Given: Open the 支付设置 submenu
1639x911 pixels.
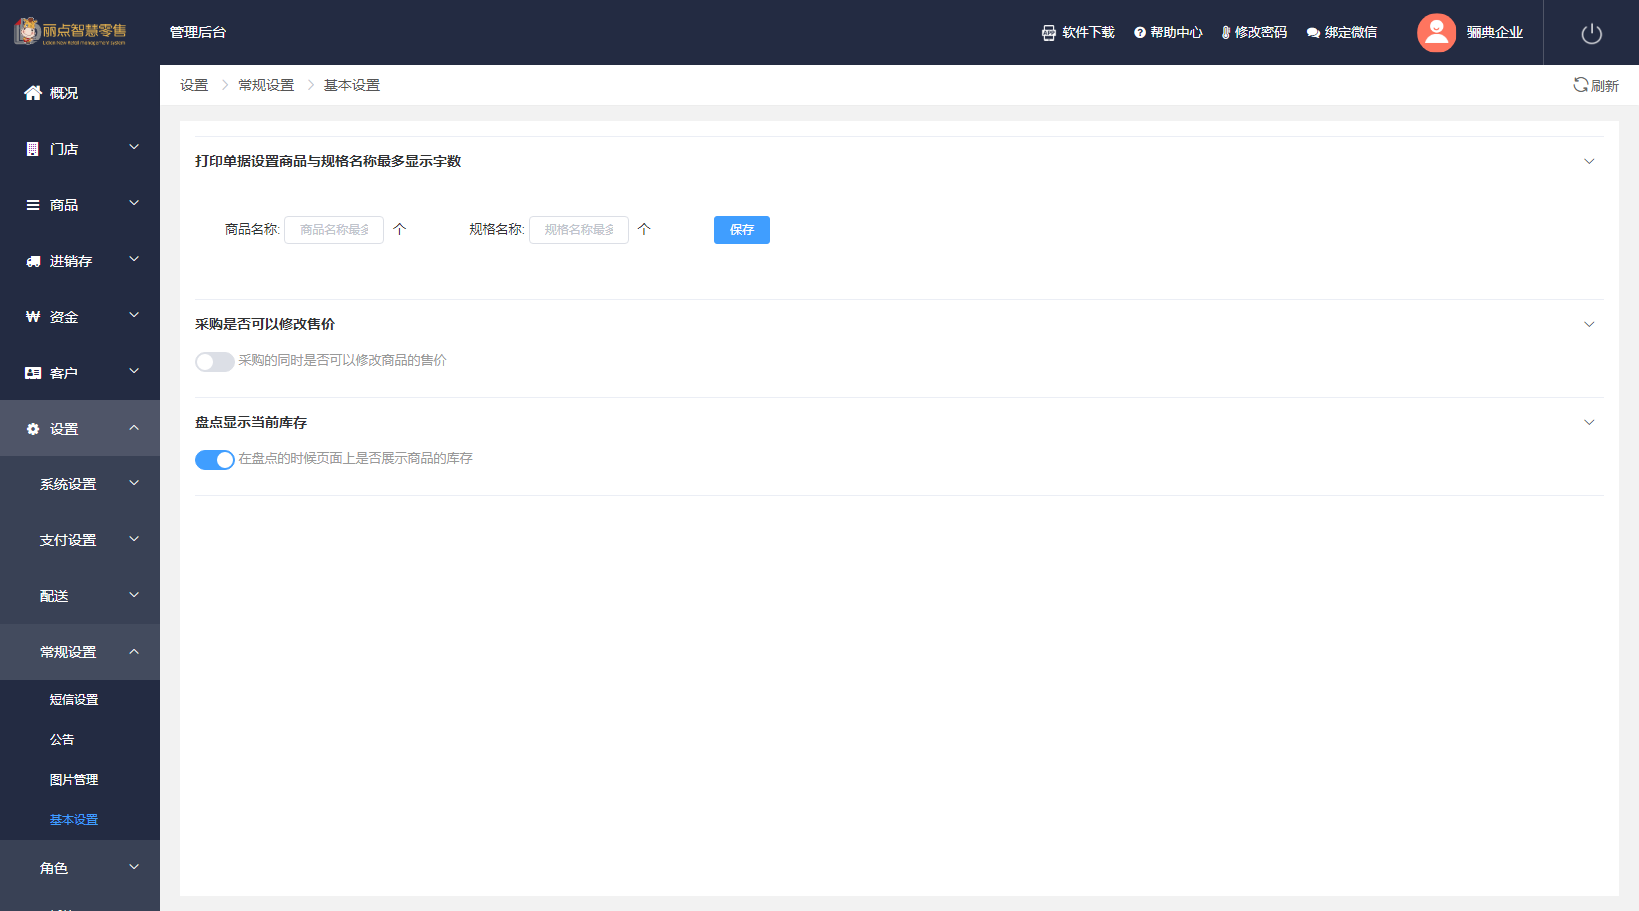Looking at the screenshot, I should tap(80, 540).
